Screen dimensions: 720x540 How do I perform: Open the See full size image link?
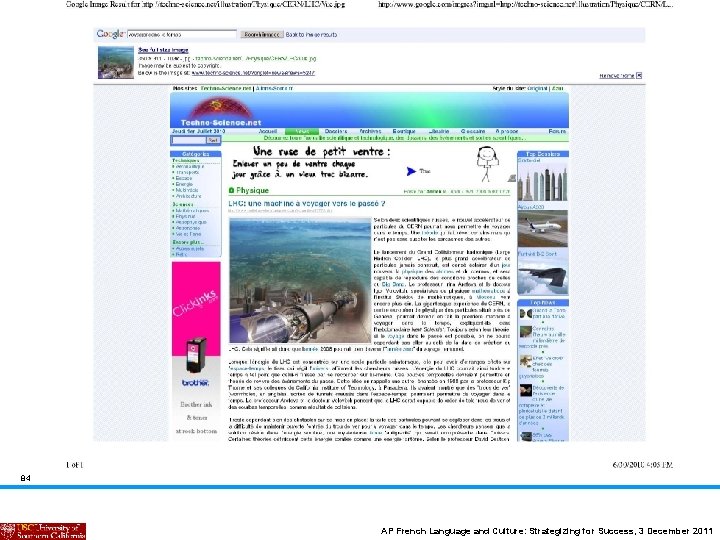163,50
